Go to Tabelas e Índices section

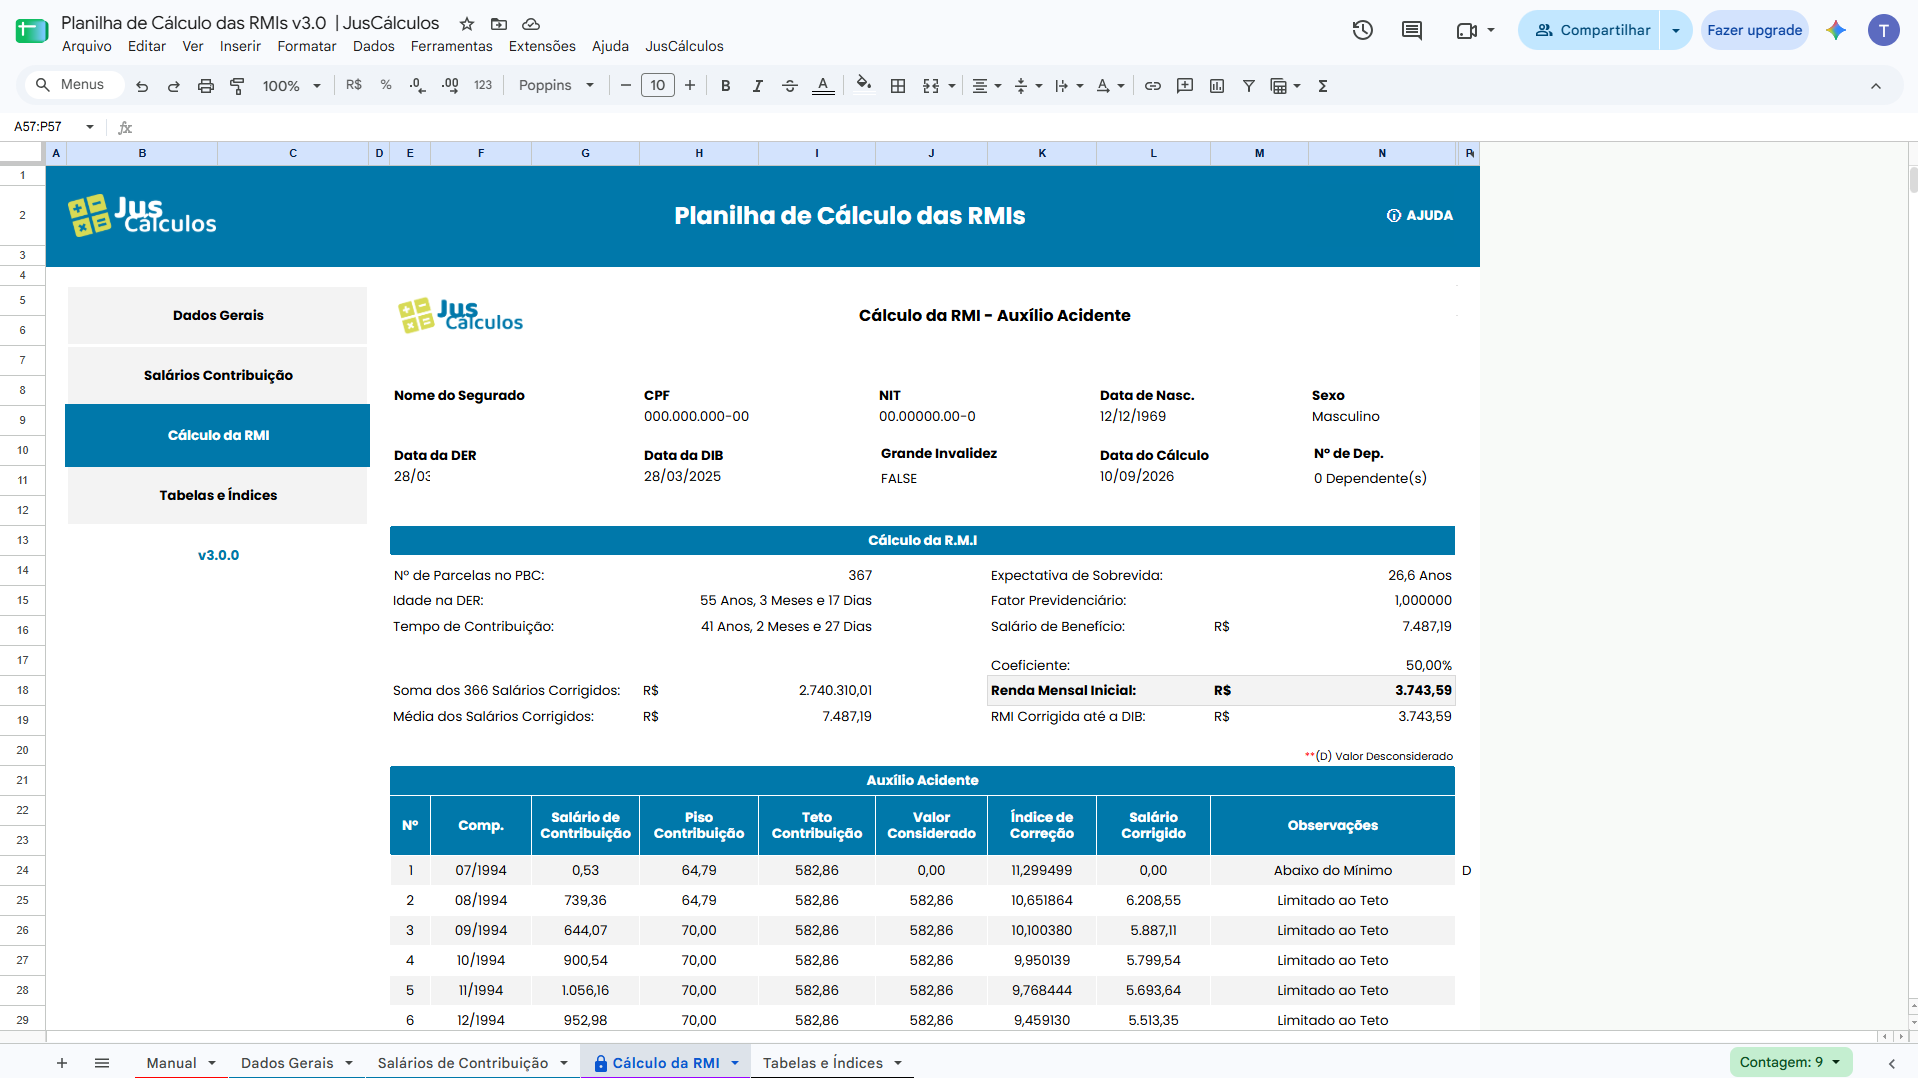click(218, 495)
